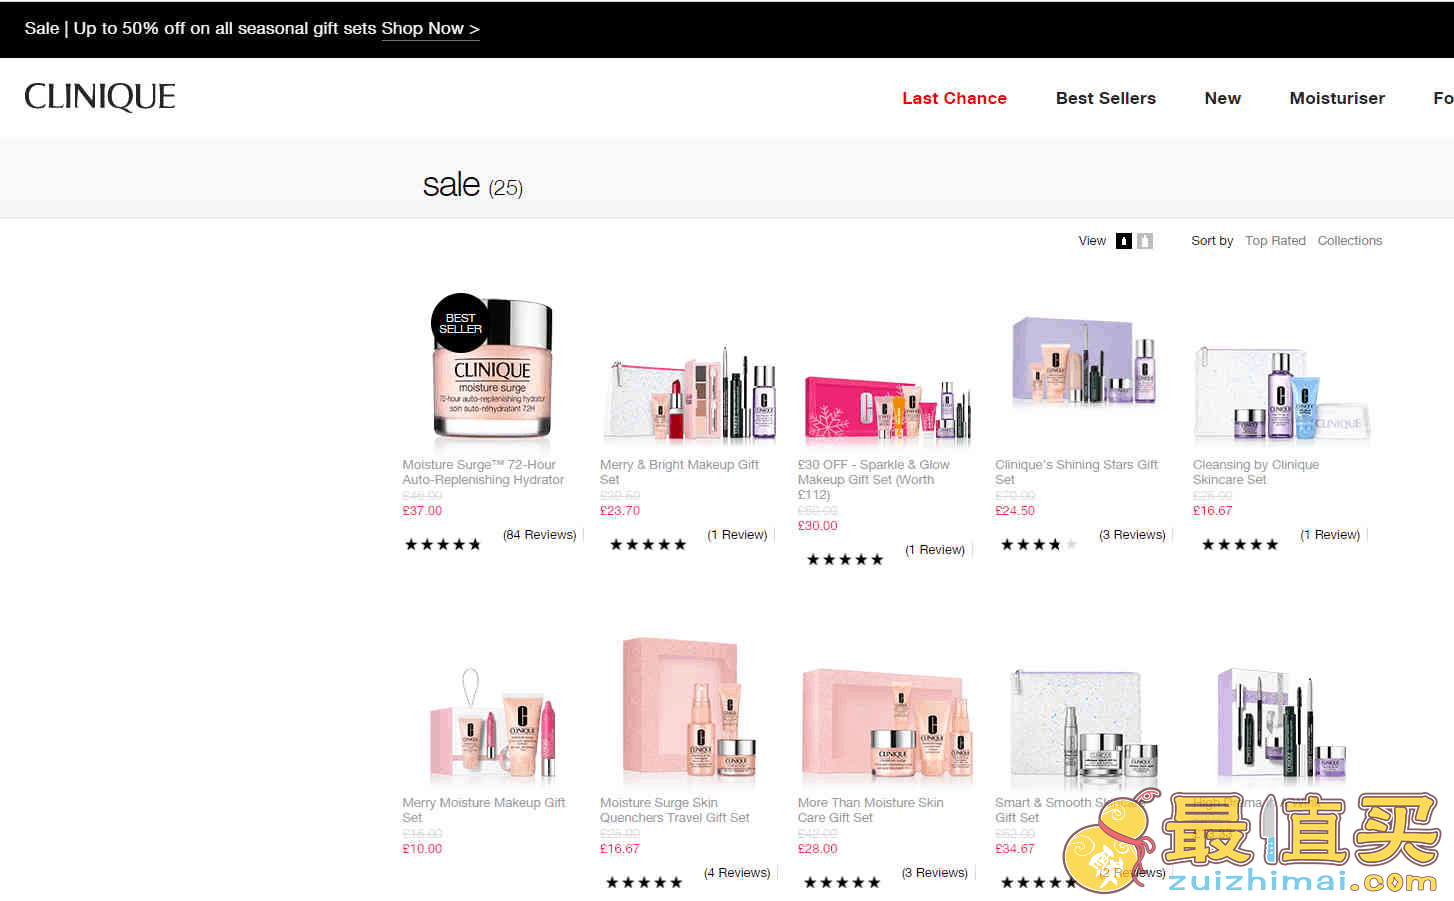Sort products by Collections
The height and width of the screenshot is (901, 1454).
[1350, 241]
